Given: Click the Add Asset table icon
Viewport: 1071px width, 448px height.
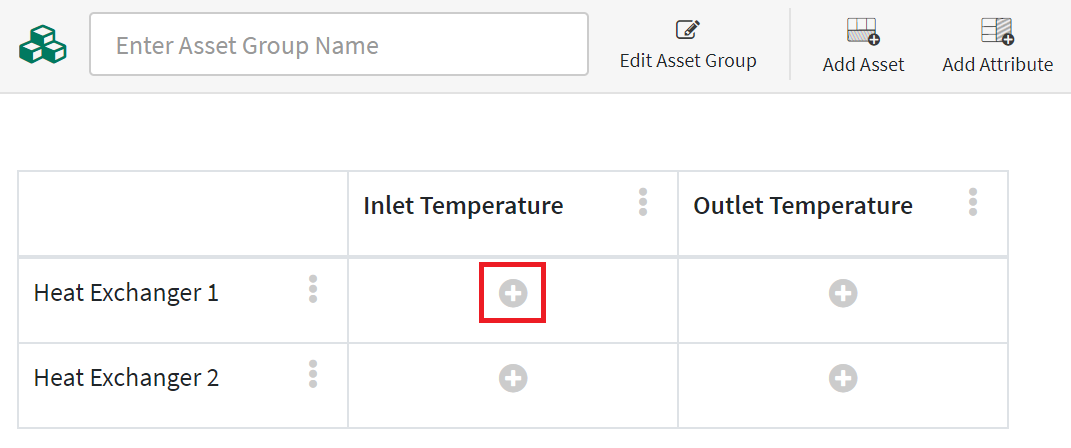Looking at the screenshot, I should coord(863,31).
